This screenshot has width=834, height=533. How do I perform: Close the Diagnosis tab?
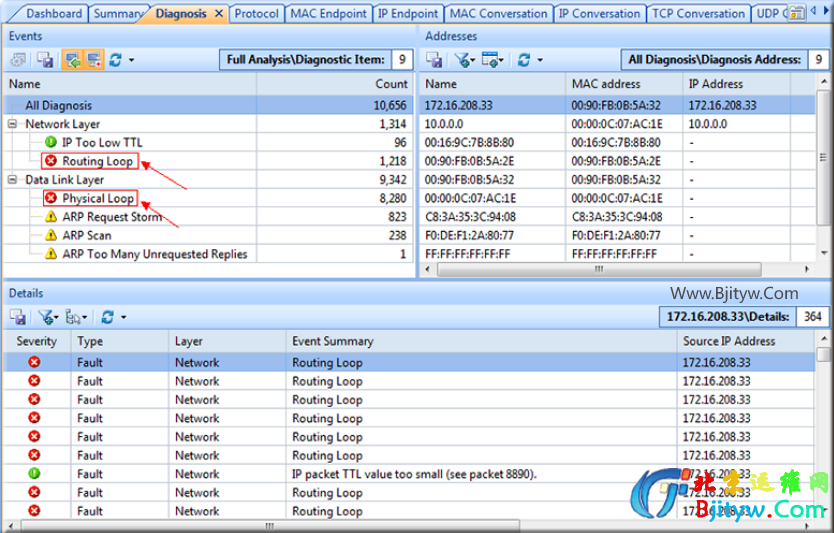(x=219, y=14)
